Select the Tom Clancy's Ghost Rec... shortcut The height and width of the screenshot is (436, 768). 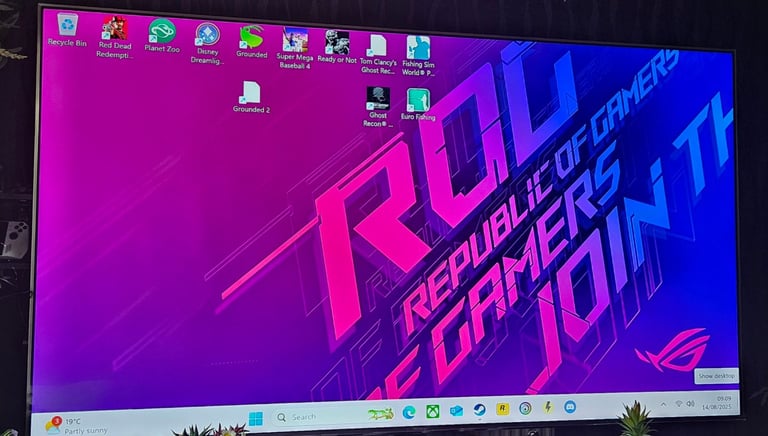pos(378,54)
